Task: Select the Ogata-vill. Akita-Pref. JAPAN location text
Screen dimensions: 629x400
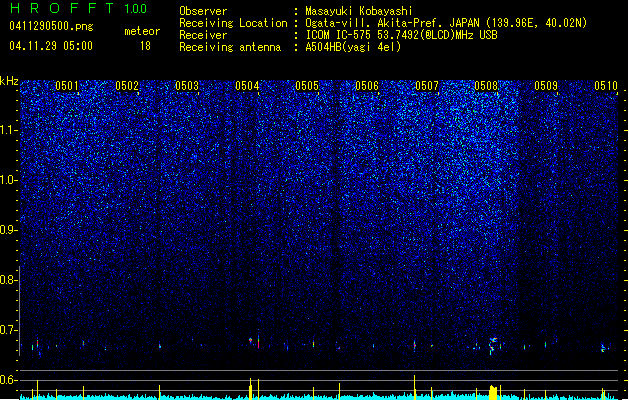Action: pyautogui.click(x=446, y=23)
